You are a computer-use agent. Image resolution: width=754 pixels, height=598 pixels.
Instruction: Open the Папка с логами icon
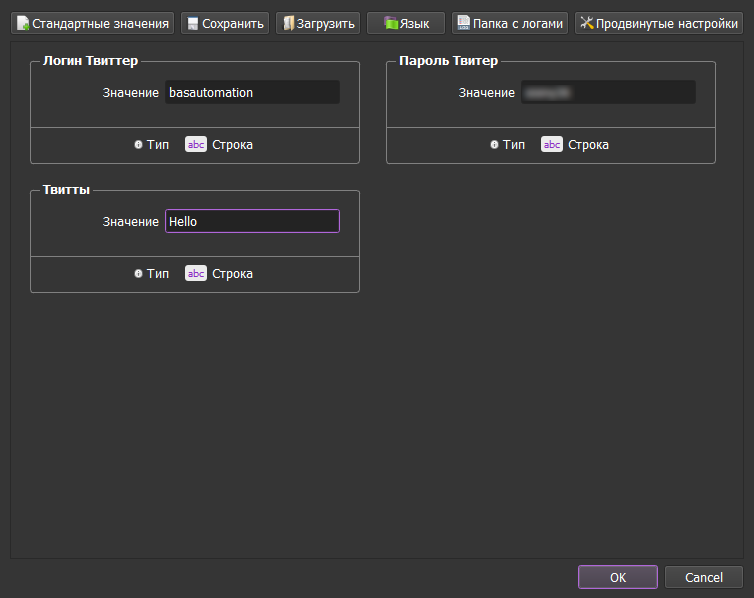point(463,23)
